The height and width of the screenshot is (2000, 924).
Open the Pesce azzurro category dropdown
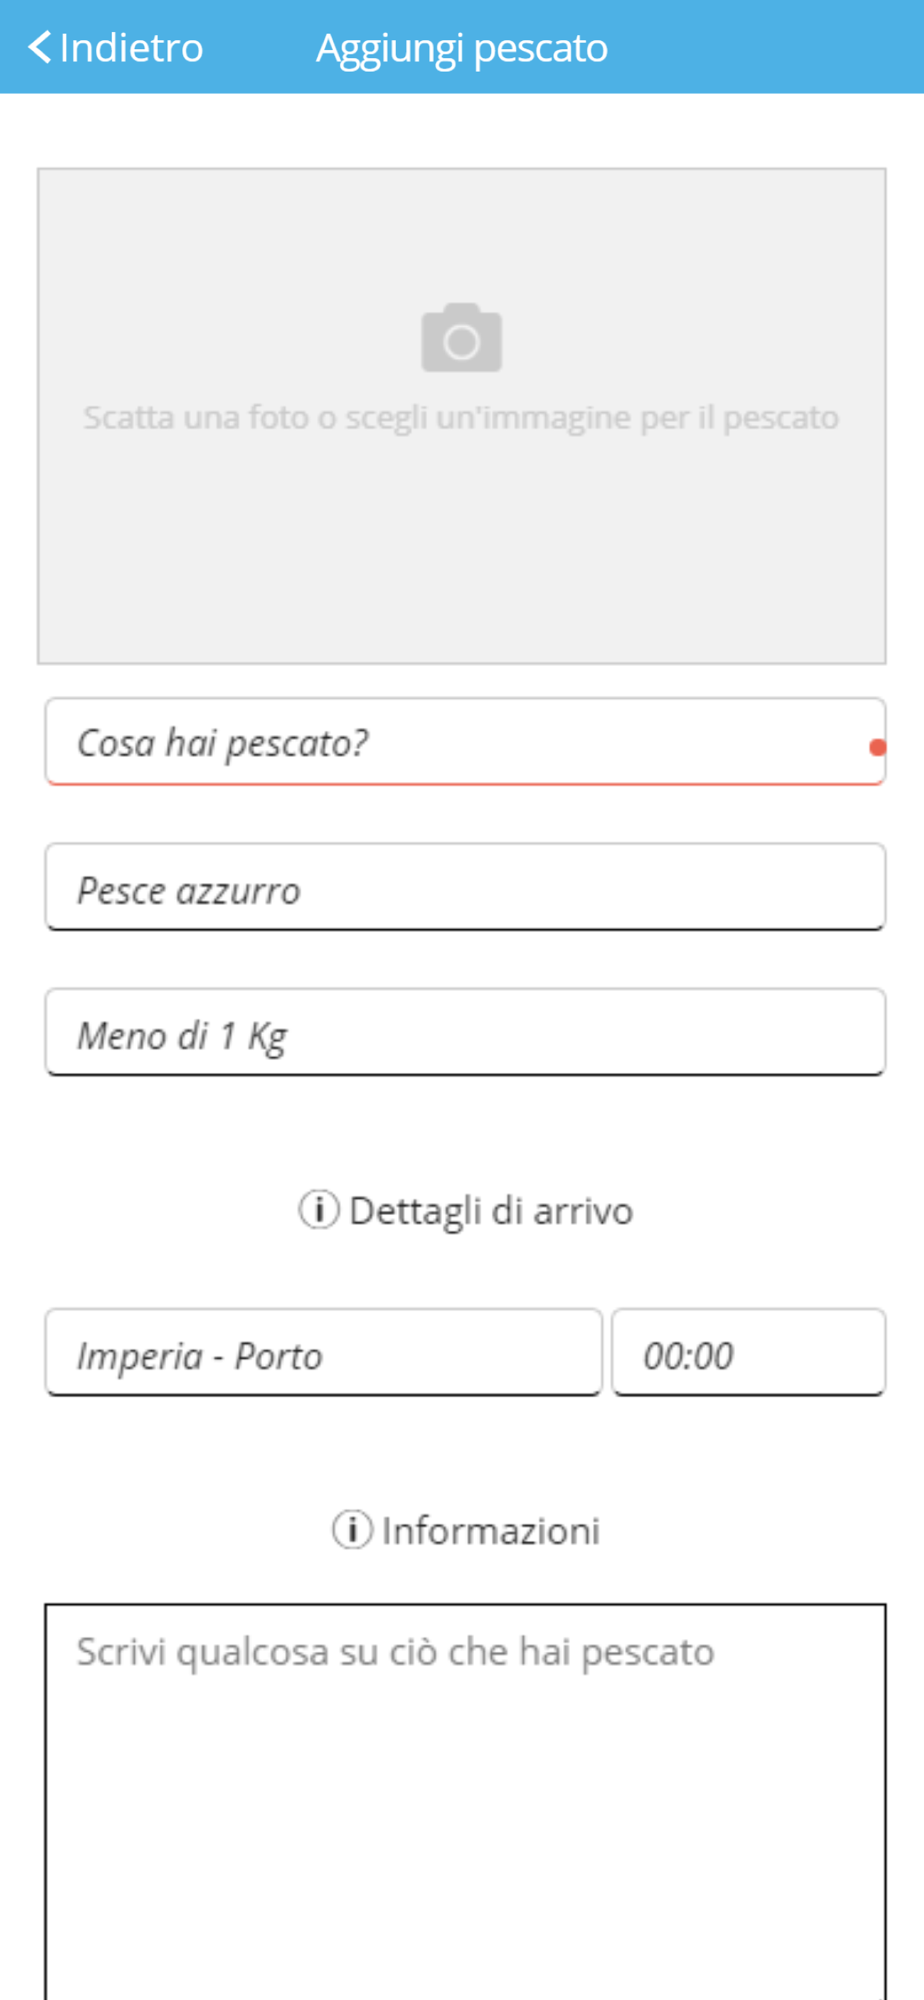pos(465,887)
